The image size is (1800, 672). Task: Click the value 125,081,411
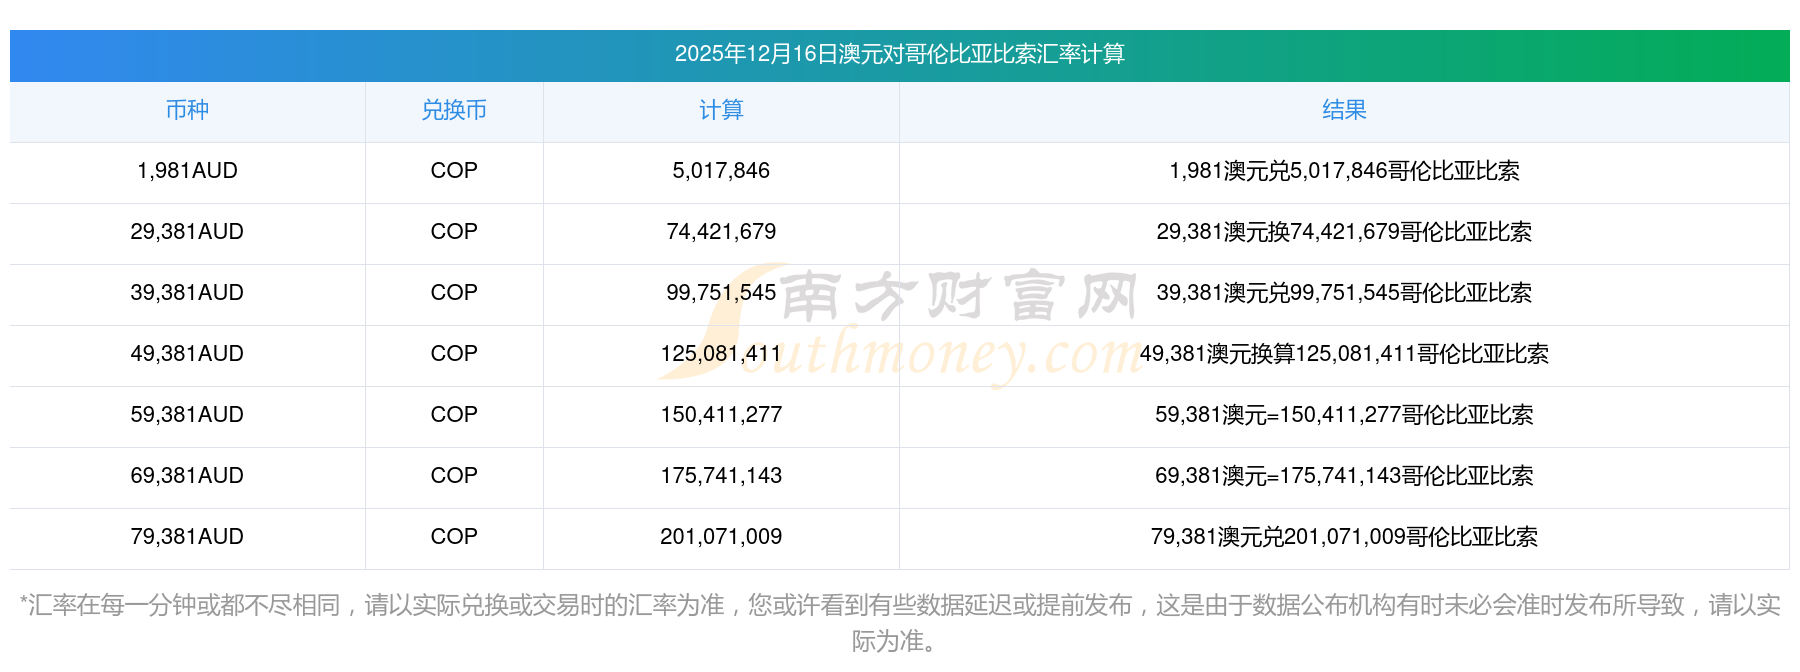[721, 354]
